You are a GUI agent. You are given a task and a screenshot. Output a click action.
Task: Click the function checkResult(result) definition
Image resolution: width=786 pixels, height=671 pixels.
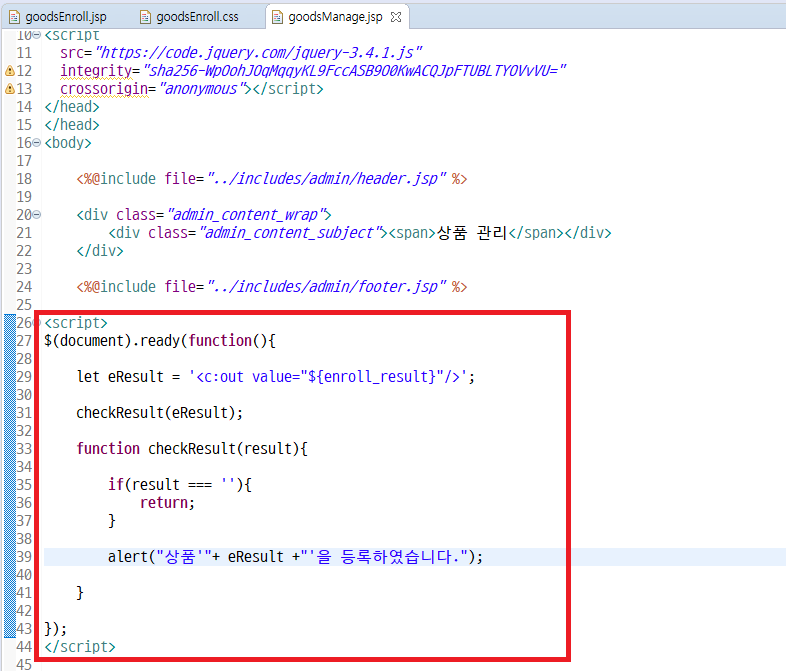point(192,449)
